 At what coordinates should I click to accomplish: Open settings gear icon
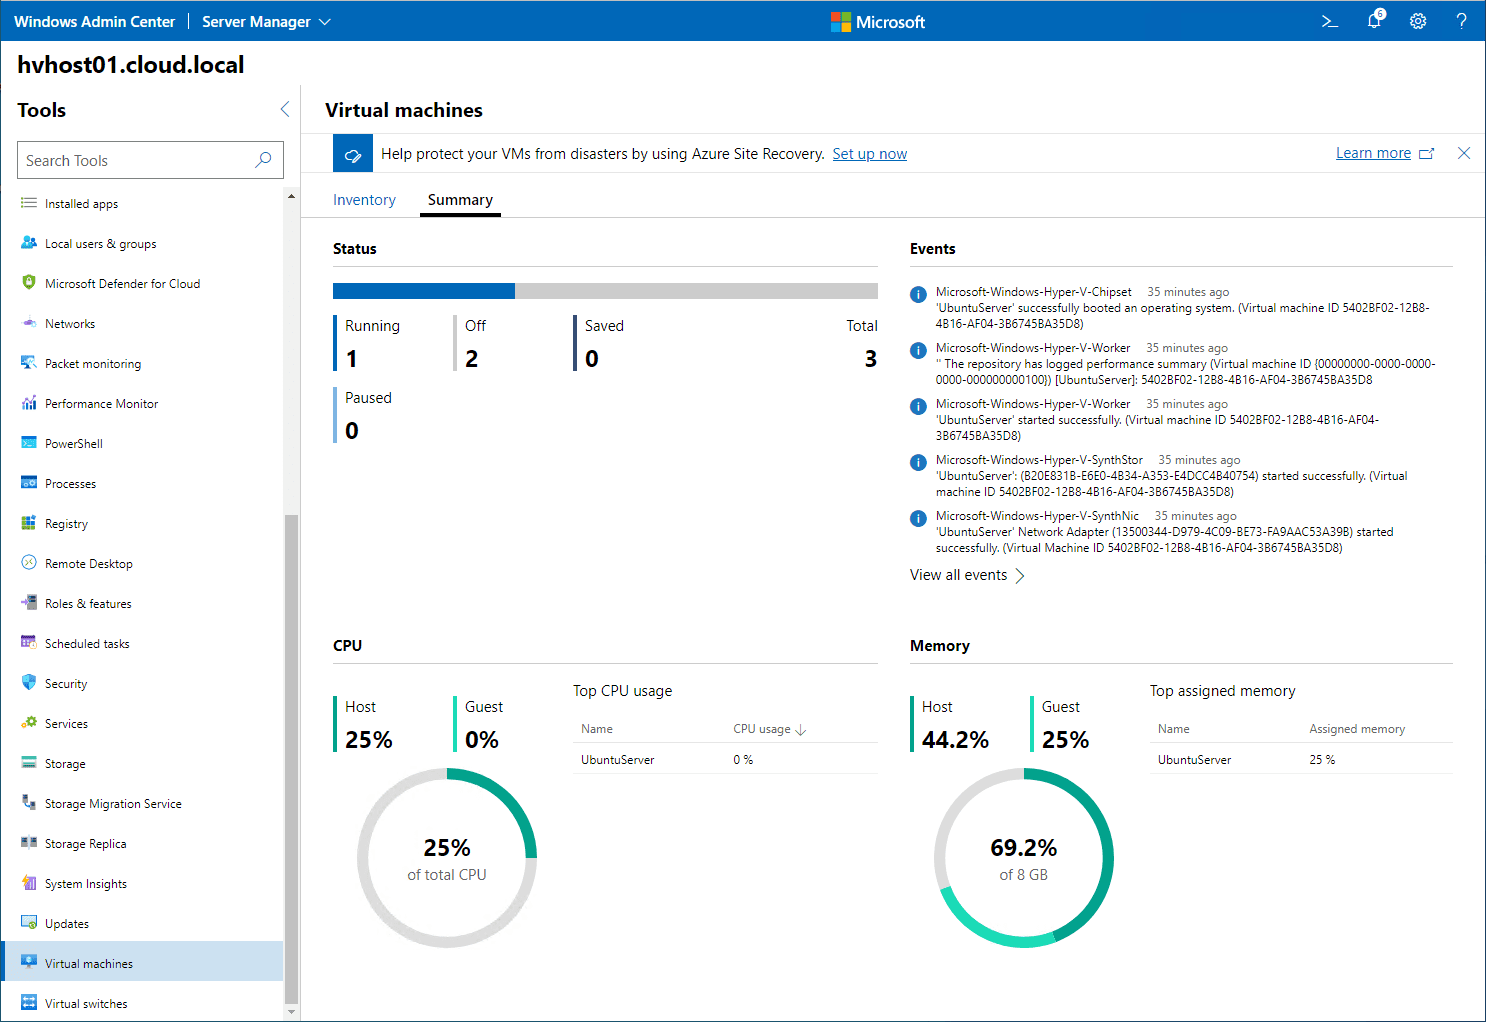1418,21
